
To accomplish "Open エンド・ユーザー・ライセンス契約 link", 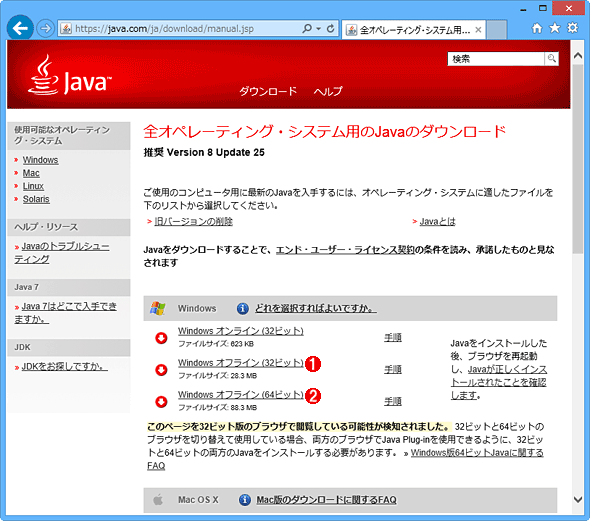I will pos(345,250).
